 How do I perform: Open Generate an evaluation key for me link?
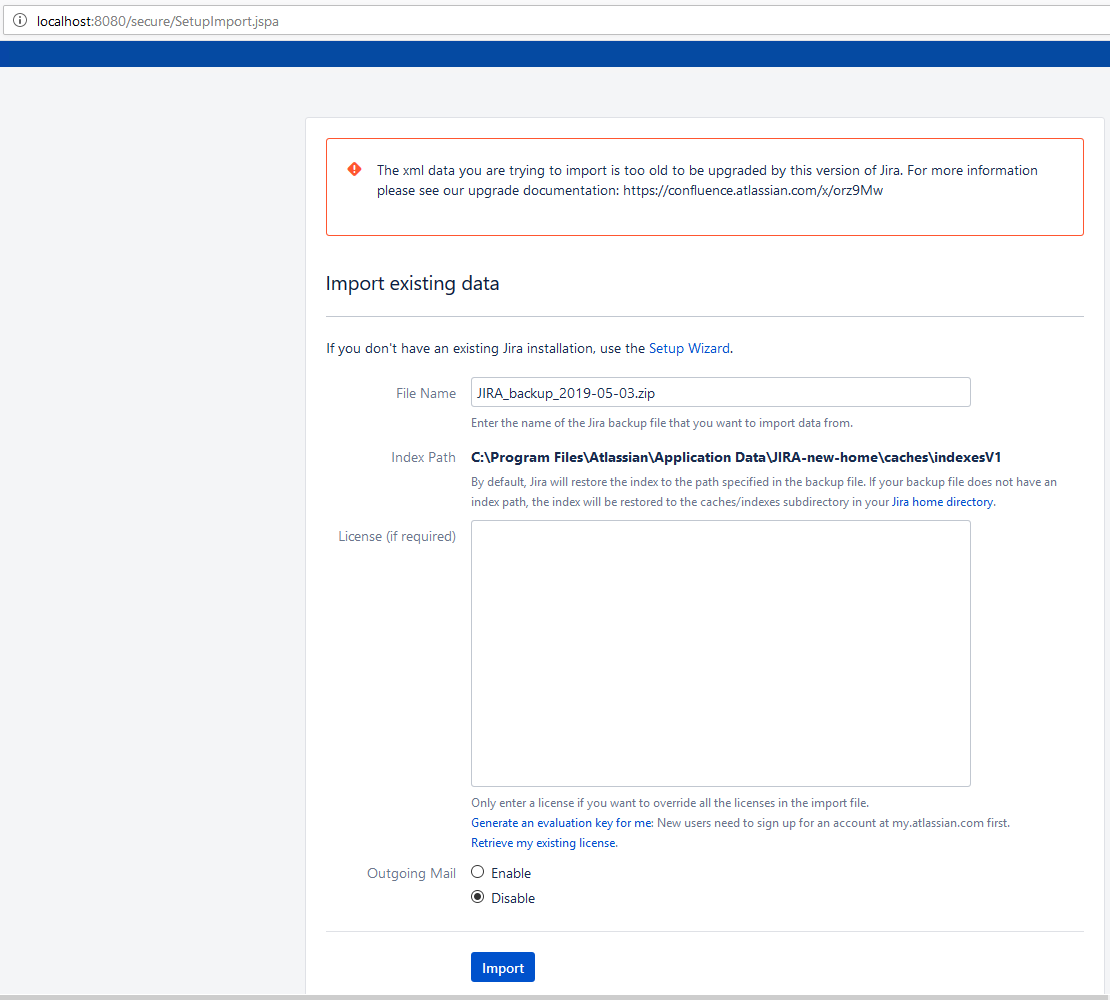click(562, 823)
